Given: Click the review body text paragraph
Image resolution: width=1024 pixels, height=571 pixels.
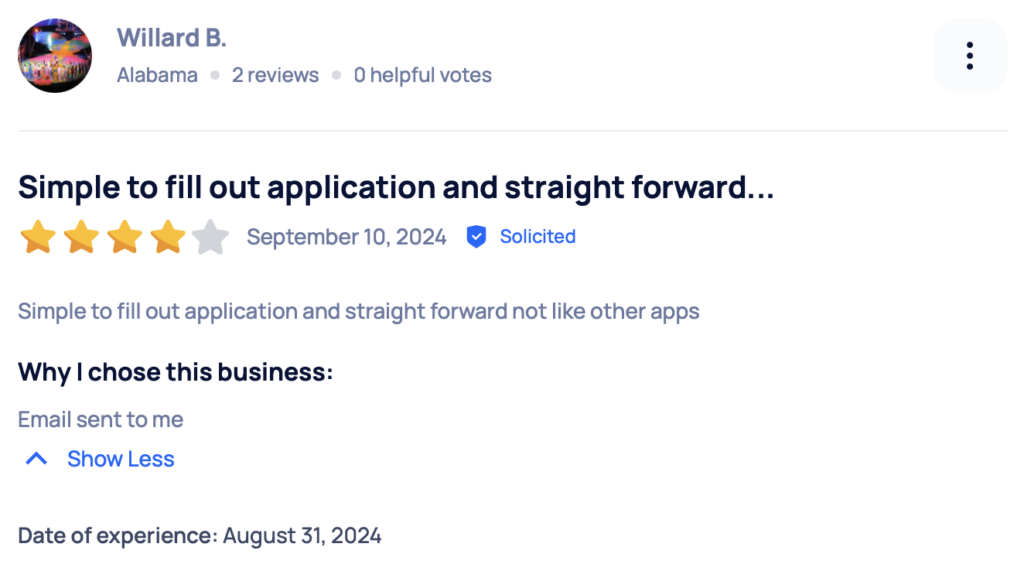Looking at the screenshot, I should click(358, 311).
